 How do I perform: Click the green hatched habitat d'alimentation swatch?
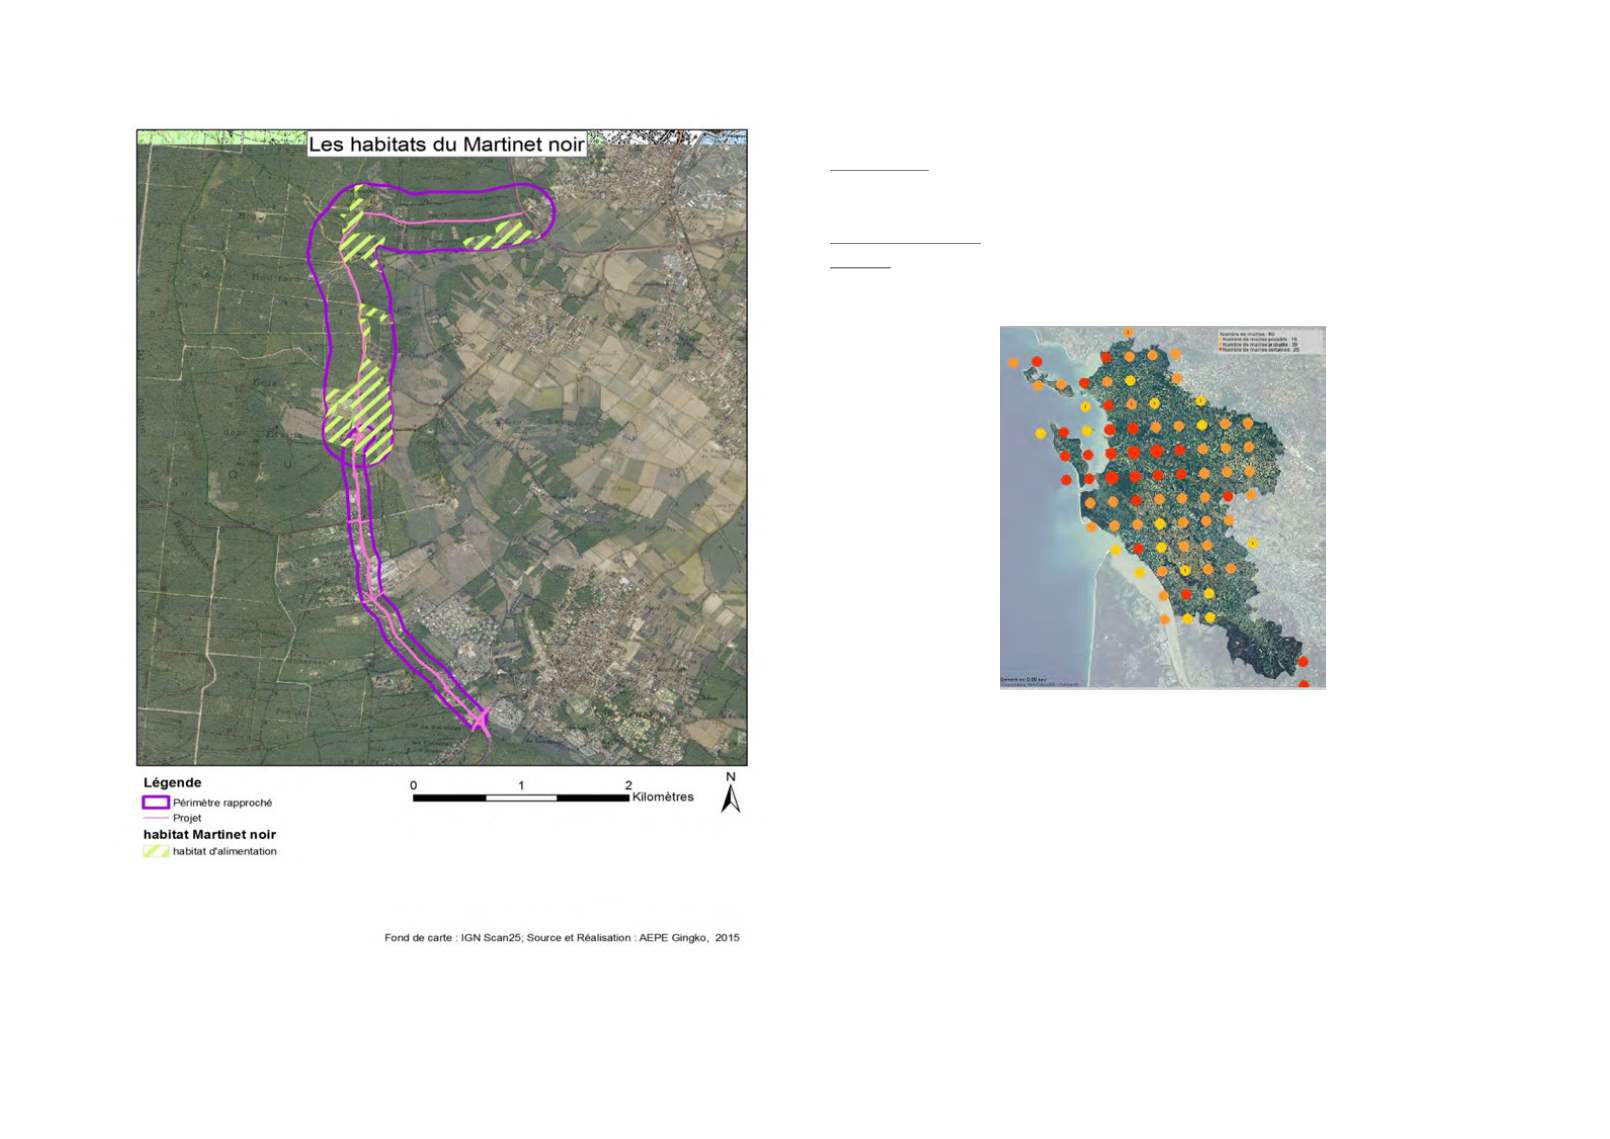pyautogui.click(x=155, y=852)
